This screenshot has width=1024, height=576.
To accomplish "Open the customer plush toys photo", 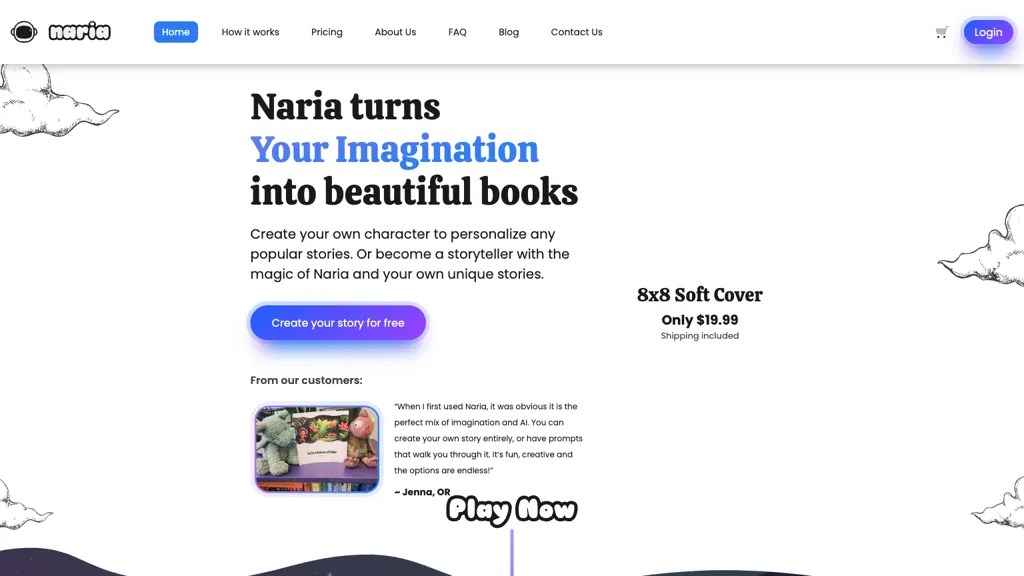I will 317,449.
